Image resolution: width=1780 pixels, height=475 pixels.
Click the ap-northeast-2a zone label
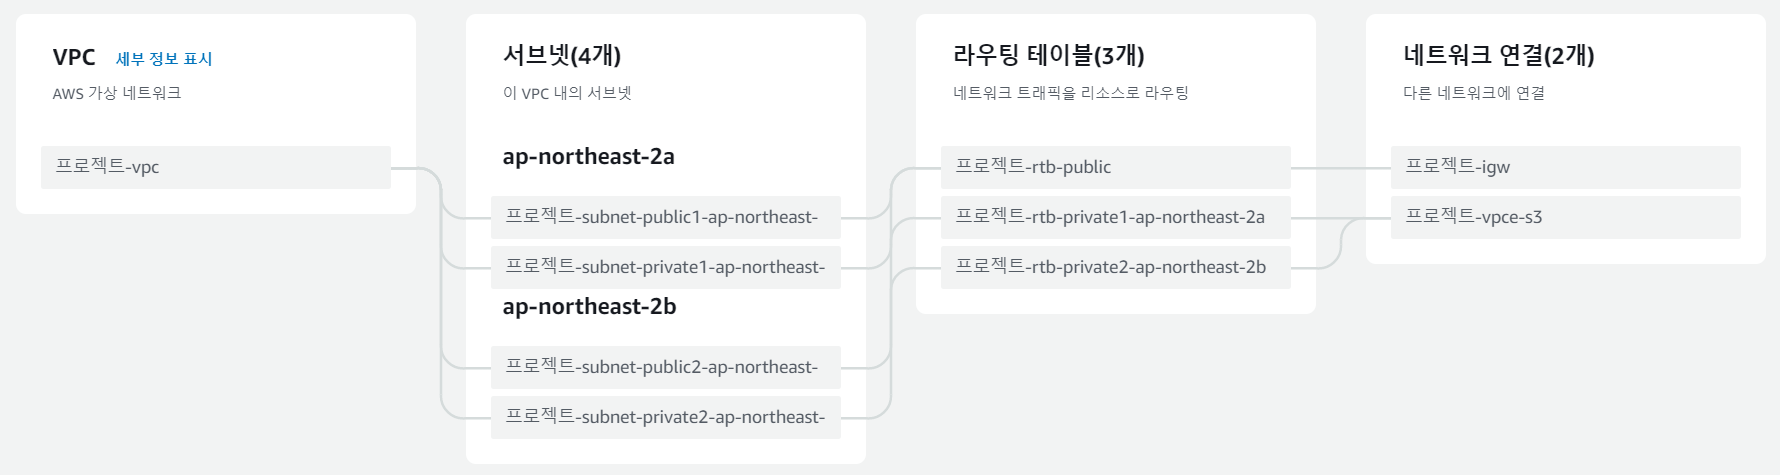588,157
